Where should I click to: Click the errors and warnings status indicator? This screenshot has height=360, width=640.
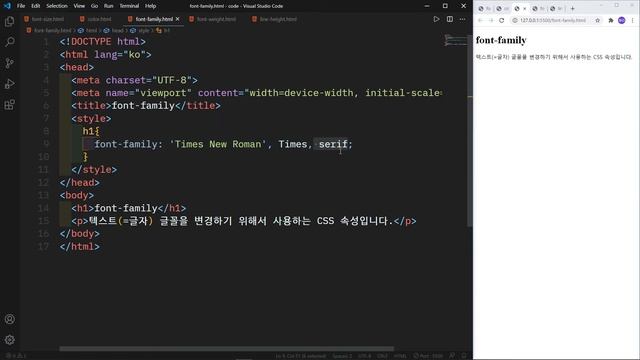coord(16,356)
